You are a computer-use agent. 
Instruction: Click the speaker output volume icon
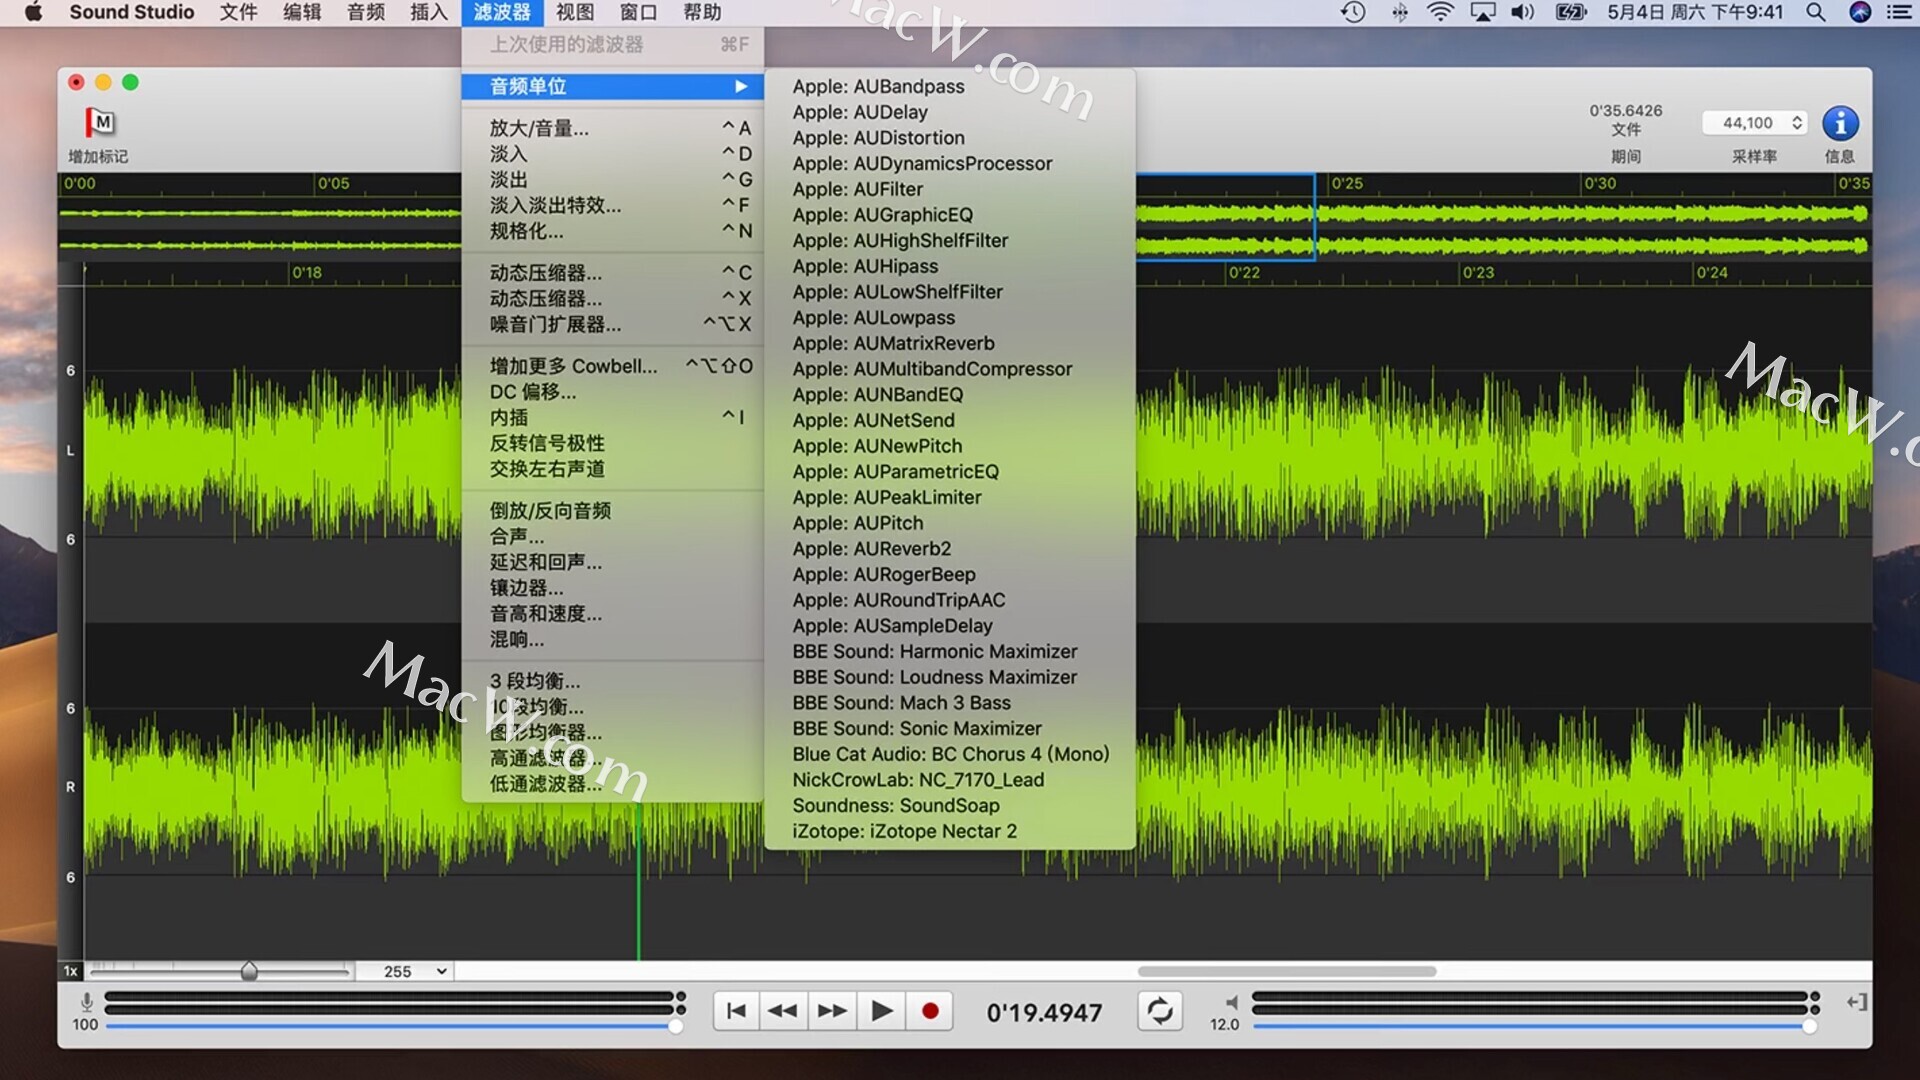point(1231,1002)
